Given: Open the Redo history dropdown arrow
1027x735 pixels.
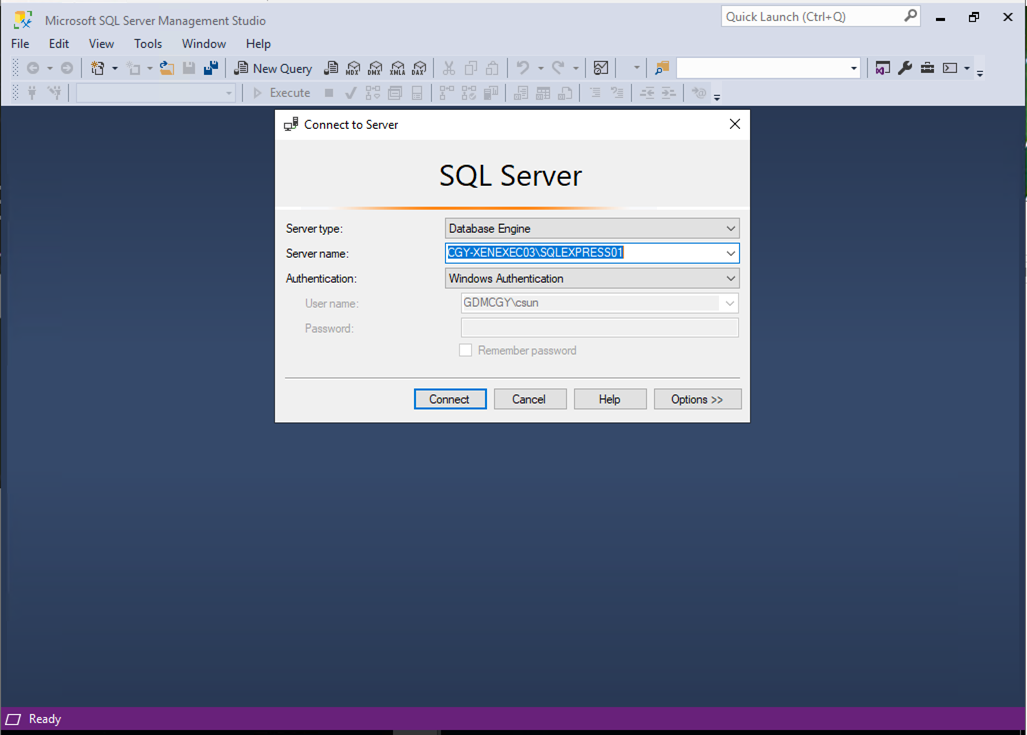Looking at the screenshot, I should [576, 68].
